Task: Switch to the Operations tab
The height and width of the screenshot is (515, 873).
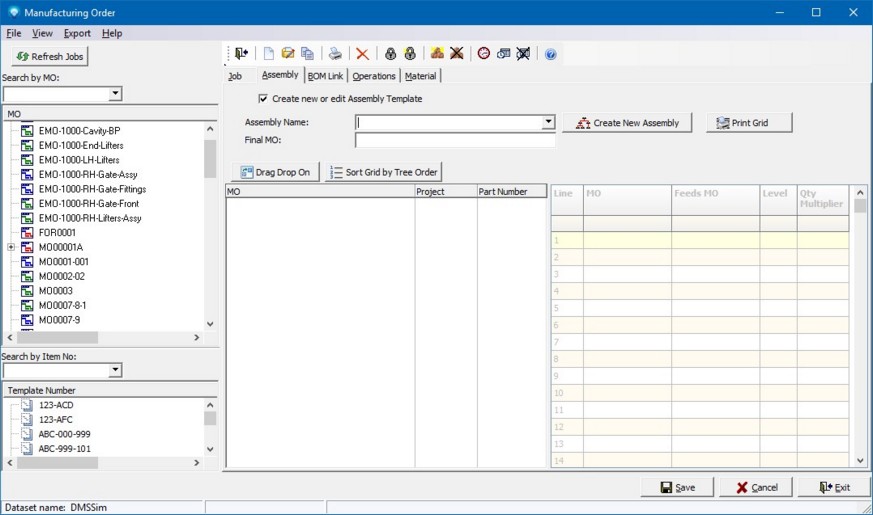Action: (x=374, y=76)
